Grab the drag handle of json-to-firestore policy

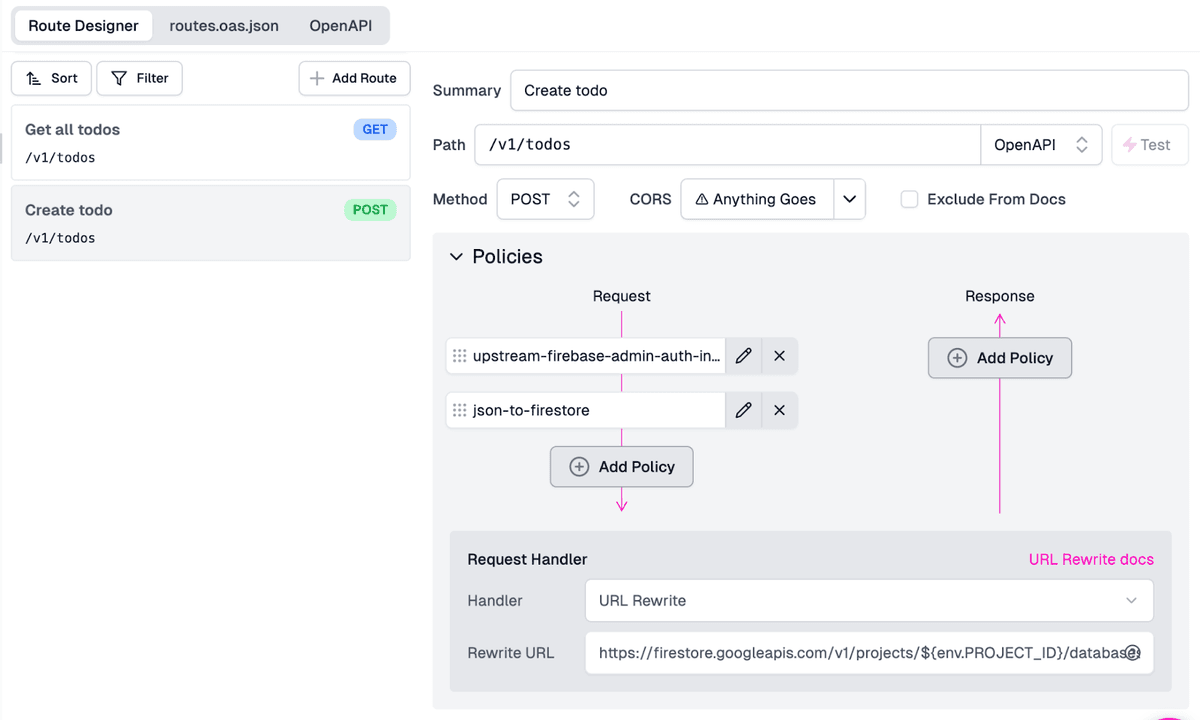[459, 410]
